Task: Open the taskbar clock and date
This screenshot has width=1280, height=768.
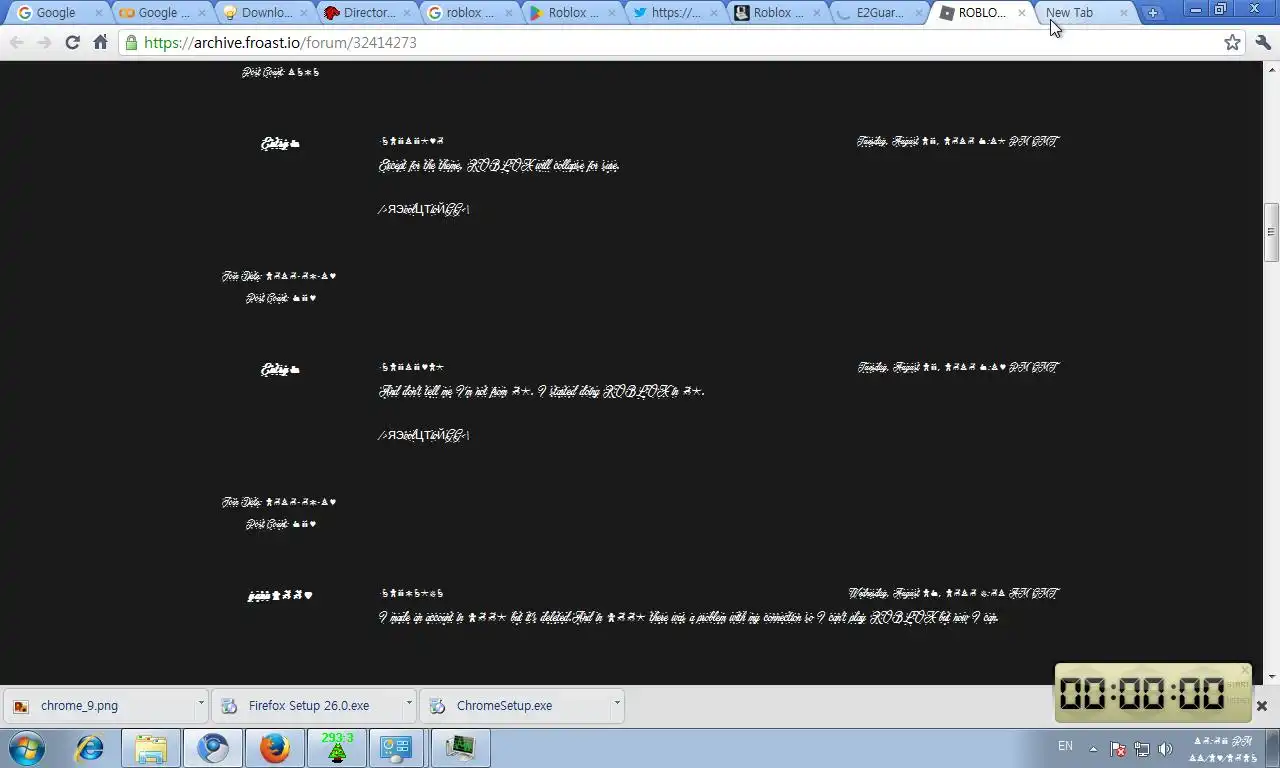Action: [1222, 749]
